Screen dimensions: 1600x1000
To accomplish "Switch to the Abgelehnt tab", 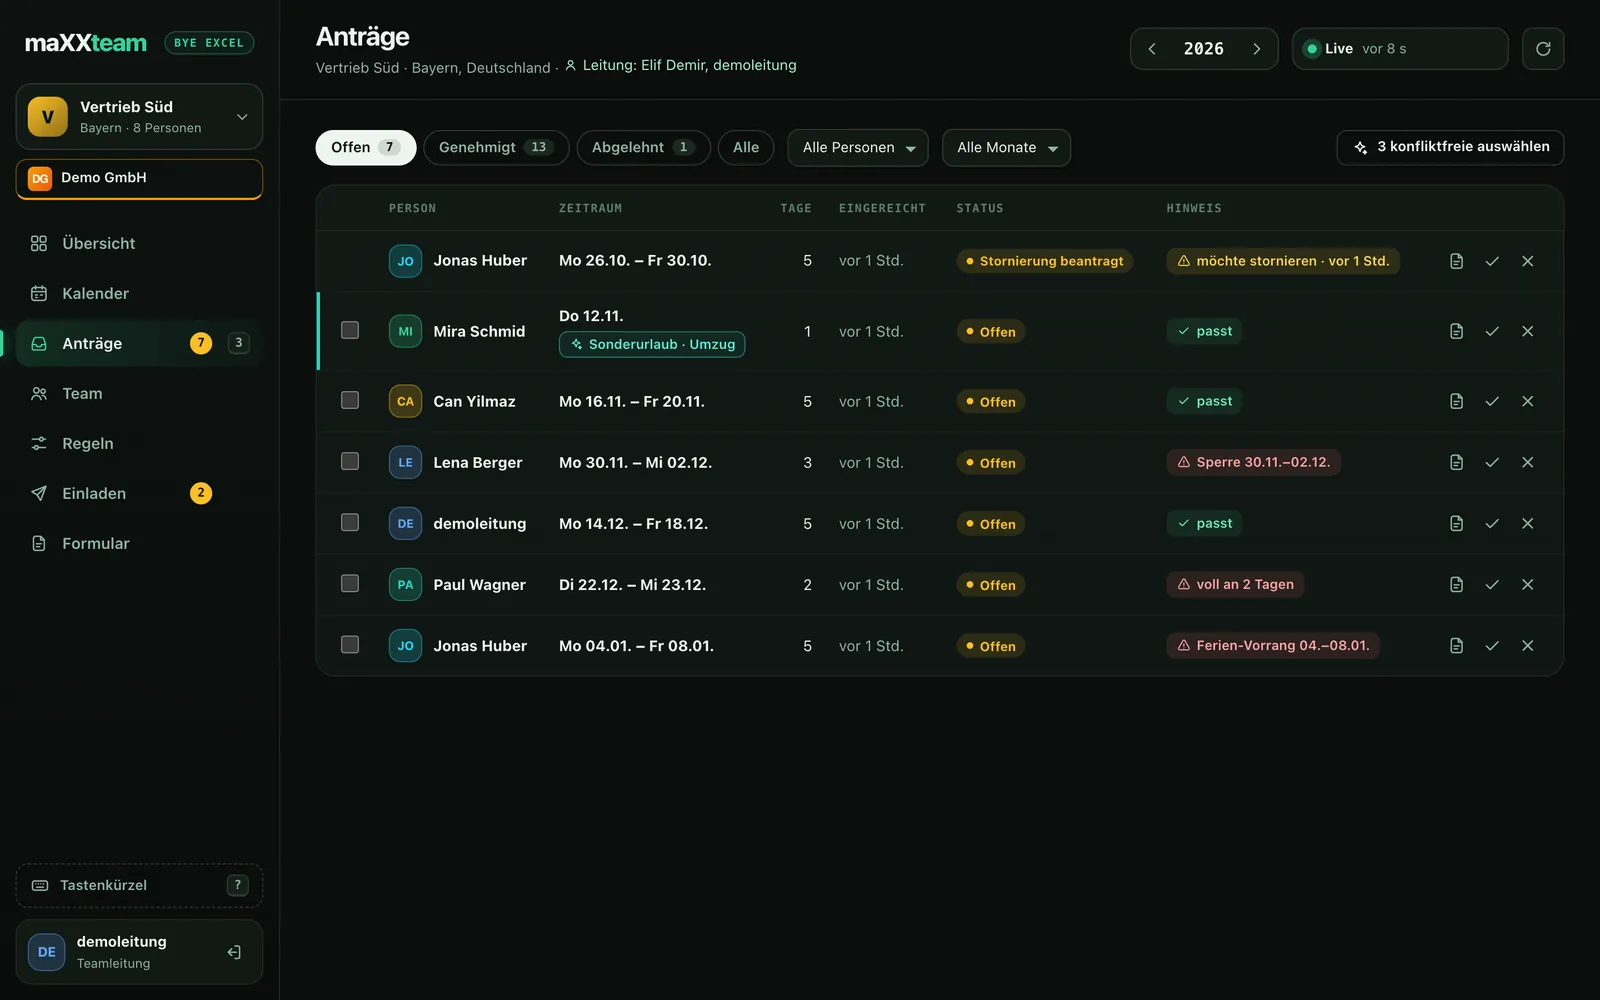I will (643, 148).
